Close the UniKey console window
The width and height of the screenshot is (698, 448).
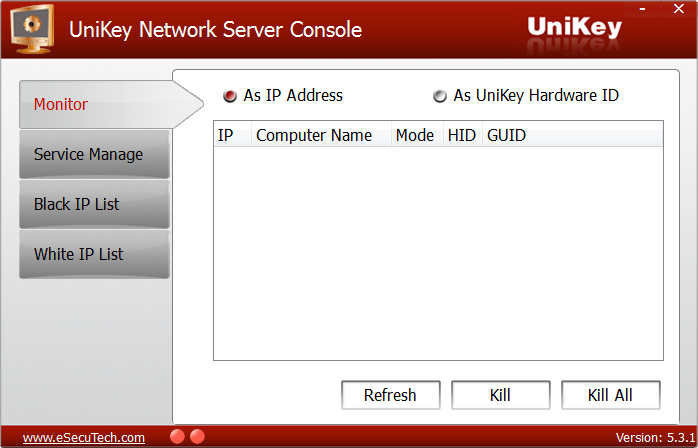[679, 8]
